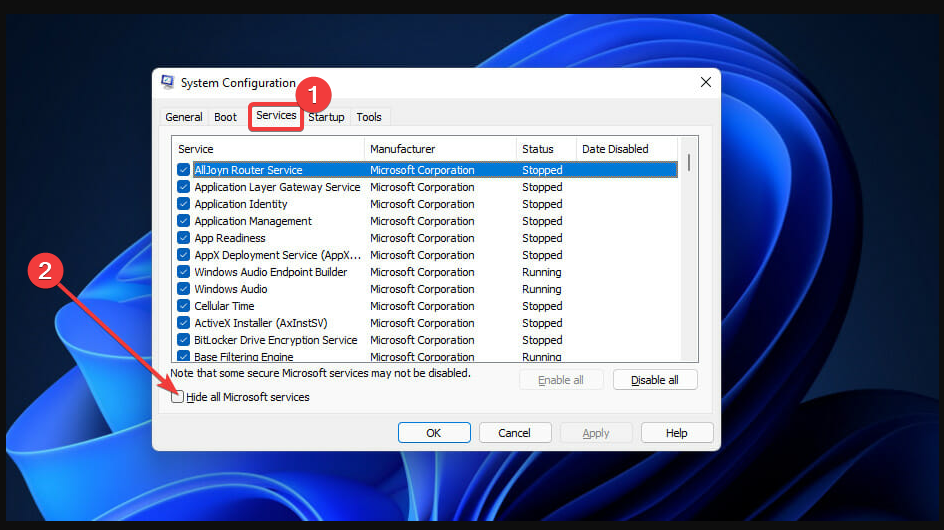Screen dimensions: 944x530
Task: Switch to the Tools tab
Action: (x=368, y=117)
